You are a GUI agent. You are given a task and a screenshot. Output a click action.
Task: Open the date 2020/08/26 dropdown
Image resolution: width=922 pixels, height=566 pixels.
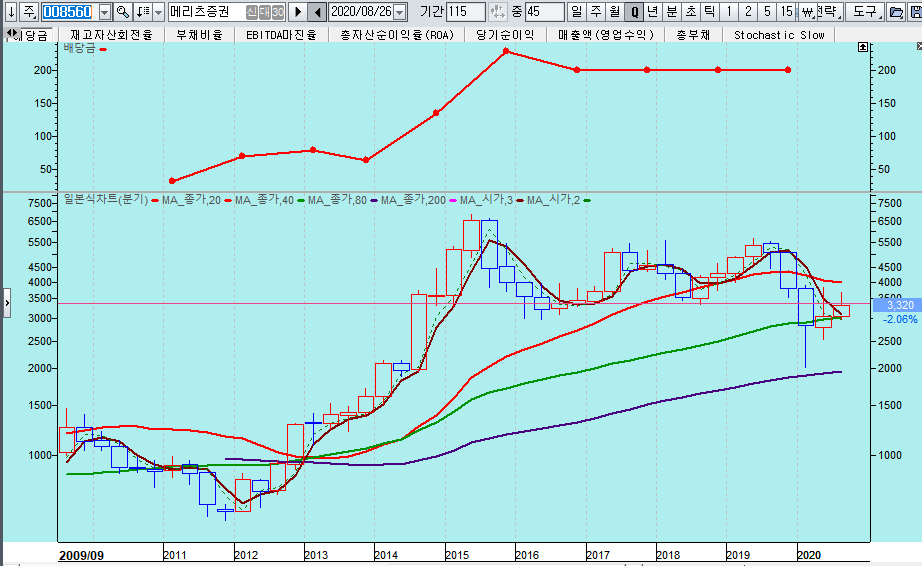tap(400, 12)
